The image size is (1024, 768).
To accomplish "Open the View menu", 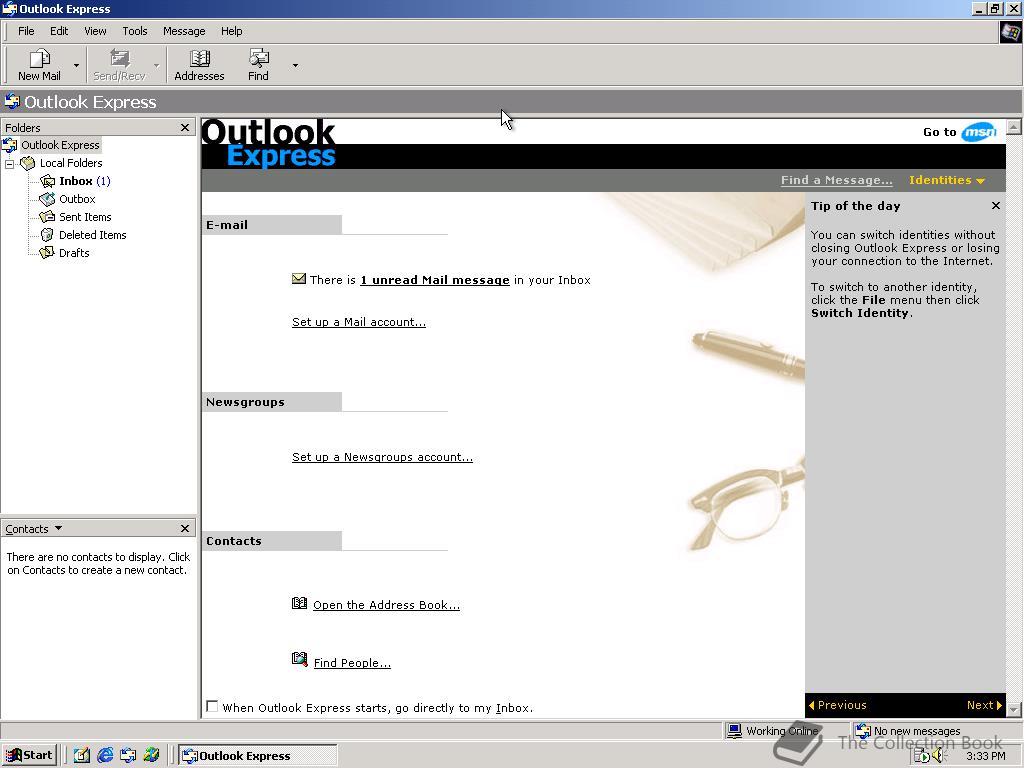I will tap(95, 31).
